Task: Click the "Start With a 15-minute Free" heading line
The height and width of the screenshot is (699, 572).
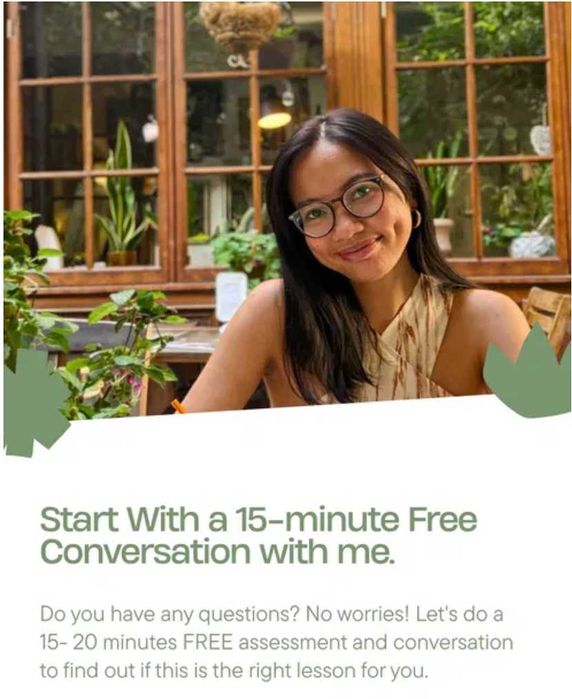Action: 259,520
